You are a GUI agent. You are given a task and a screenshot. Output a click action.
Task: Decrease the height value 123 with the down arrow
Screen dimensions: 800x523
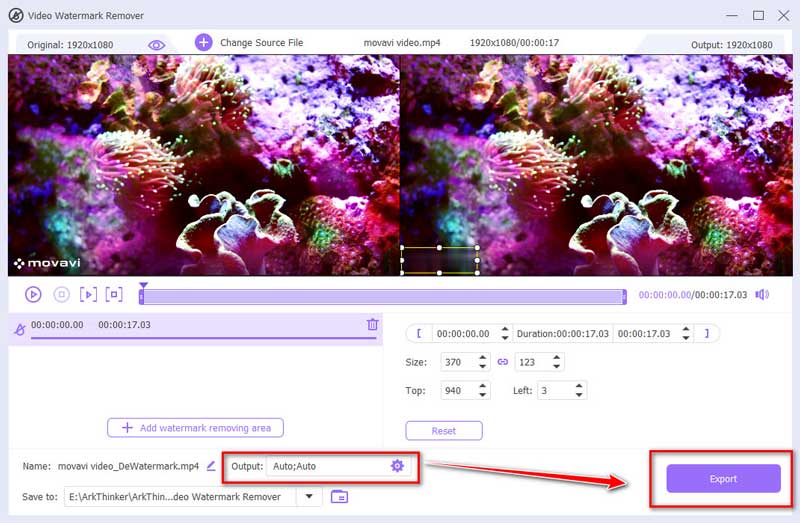pyautogui.click(x=557, y=366)
